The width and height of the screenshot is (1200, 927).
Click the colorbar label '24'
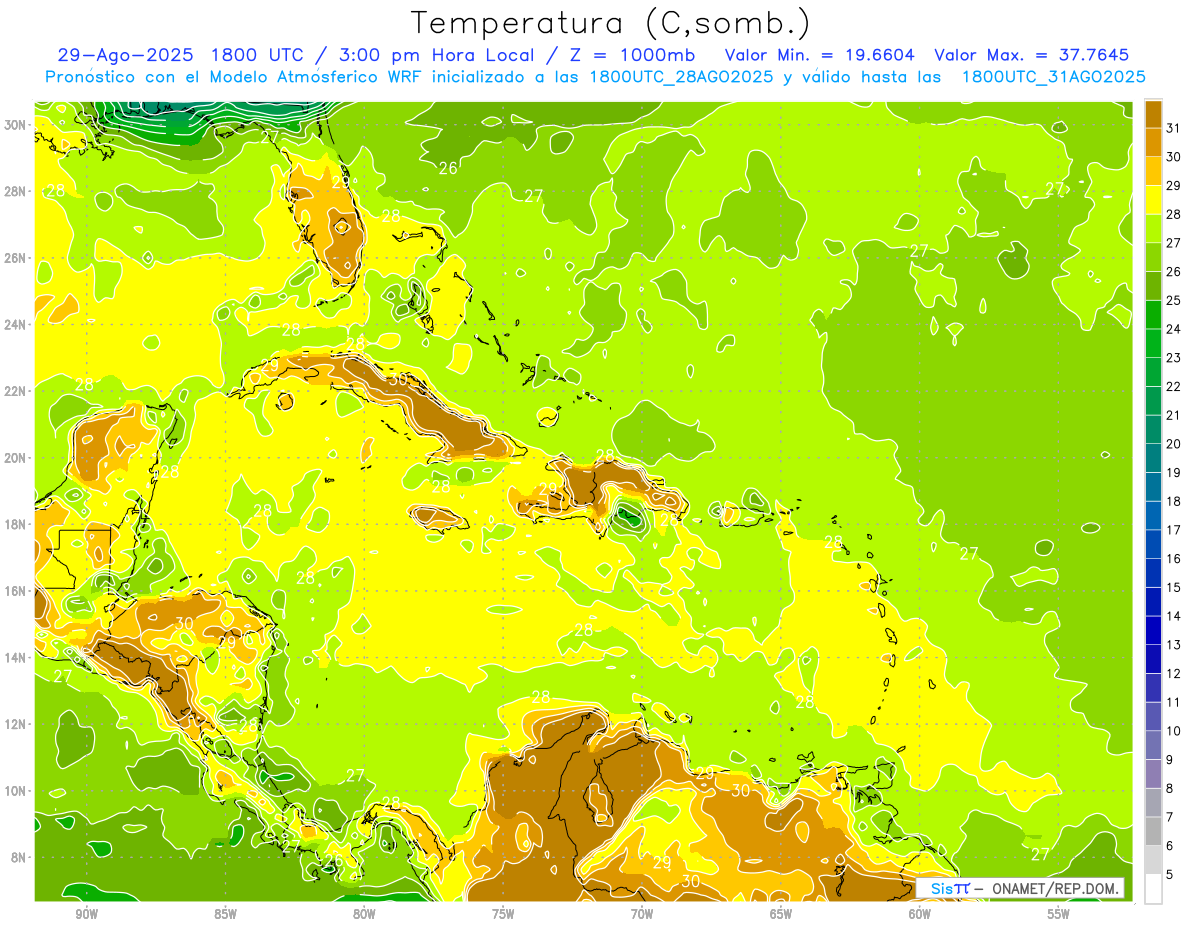(x=1174, y=329)
